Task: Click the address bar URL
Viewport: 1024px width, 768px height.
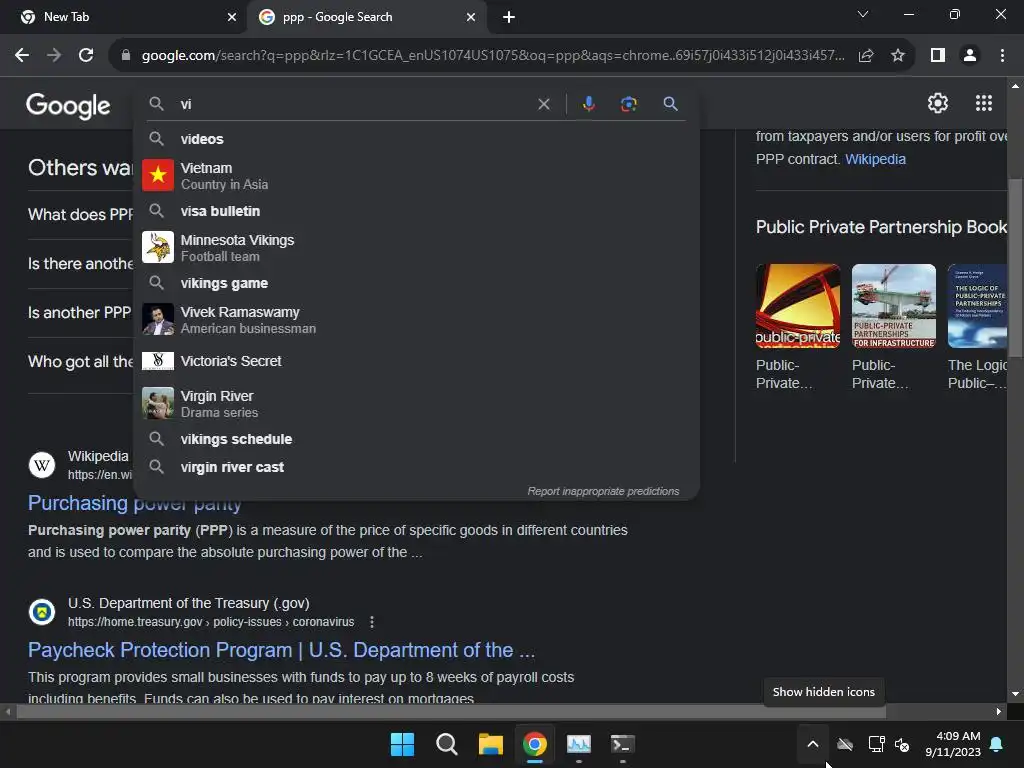Action: 493,56
